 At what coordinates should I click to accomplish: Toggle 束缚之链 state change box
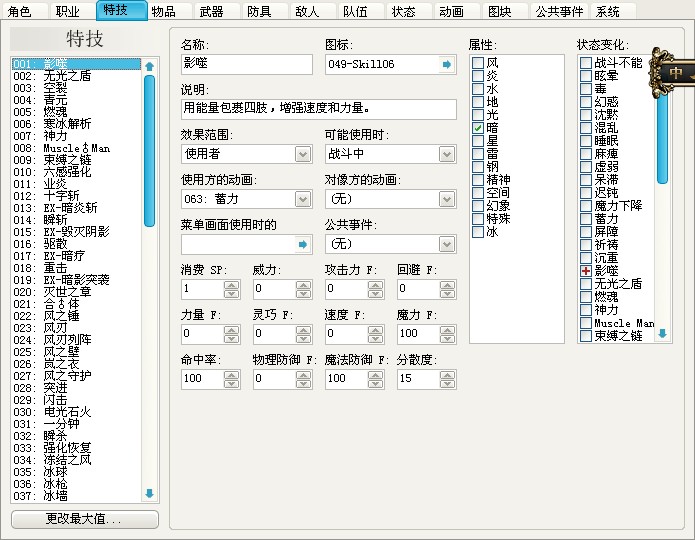586,336
